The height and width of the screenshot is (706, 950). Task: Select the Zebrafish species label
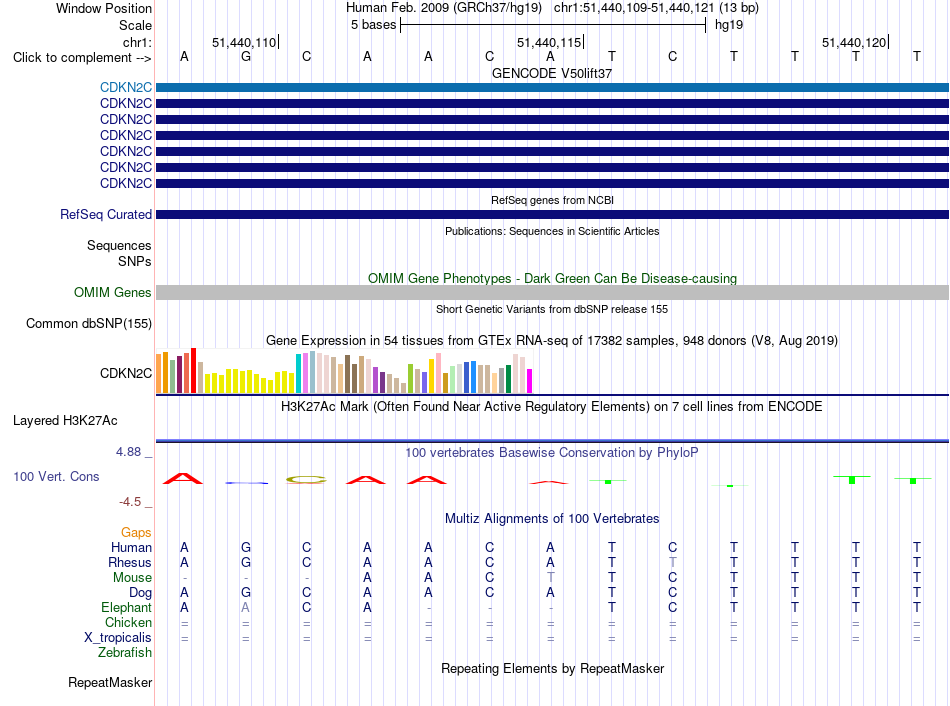point(125,653)
